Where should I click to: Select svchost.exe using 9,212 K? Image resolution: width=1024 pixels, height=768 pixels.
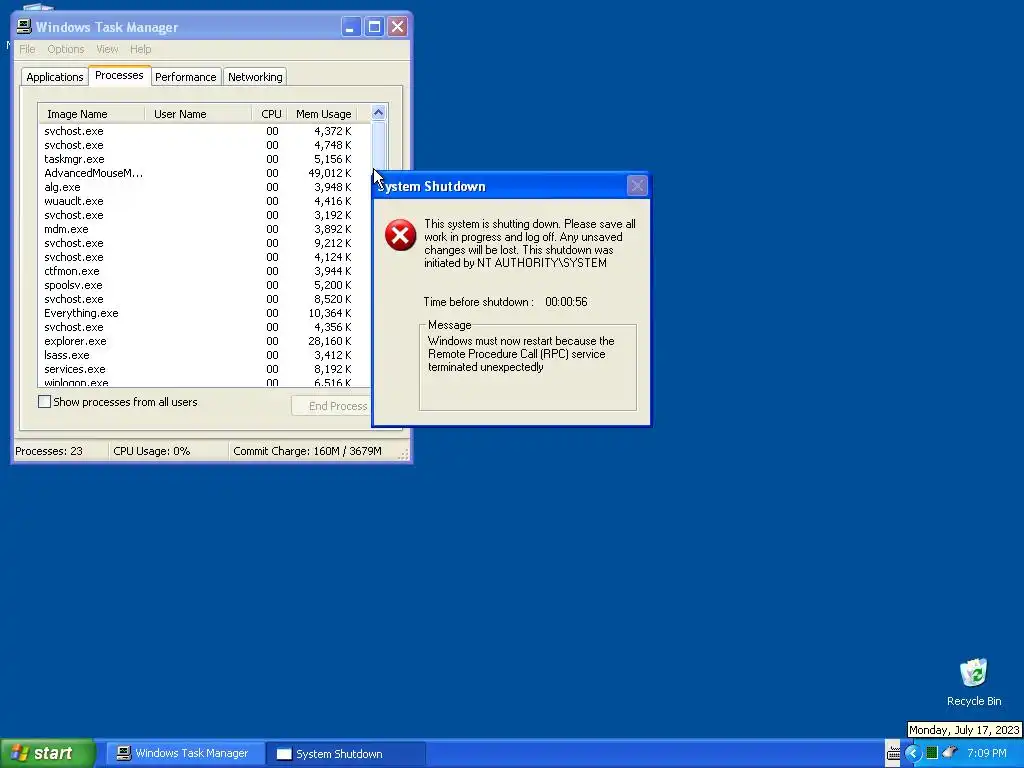(204, 243)
